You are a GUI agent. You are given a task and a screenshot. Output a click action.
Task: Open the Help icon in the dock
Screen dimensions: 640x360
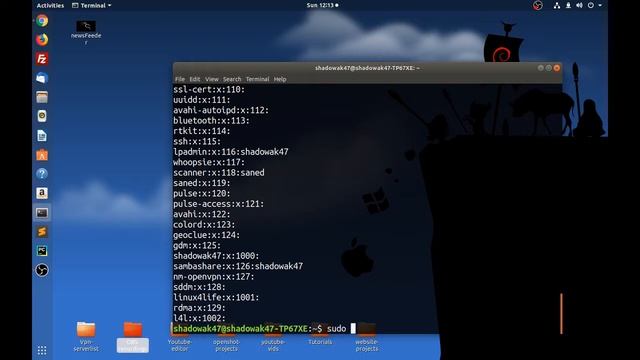point(42,174)
